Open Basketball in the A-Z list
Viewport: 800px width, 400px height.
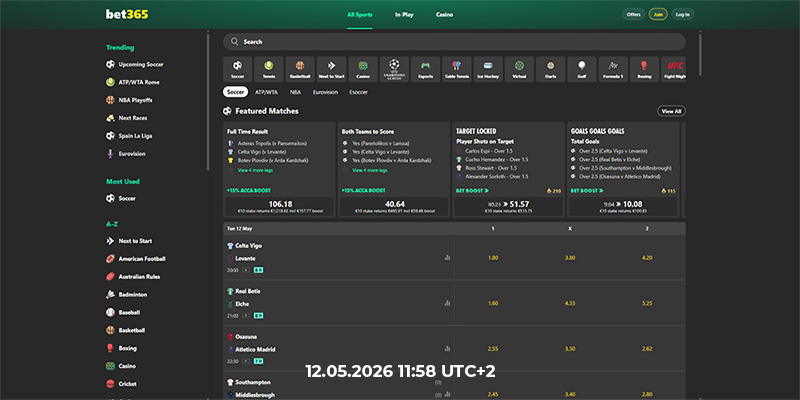126,330
